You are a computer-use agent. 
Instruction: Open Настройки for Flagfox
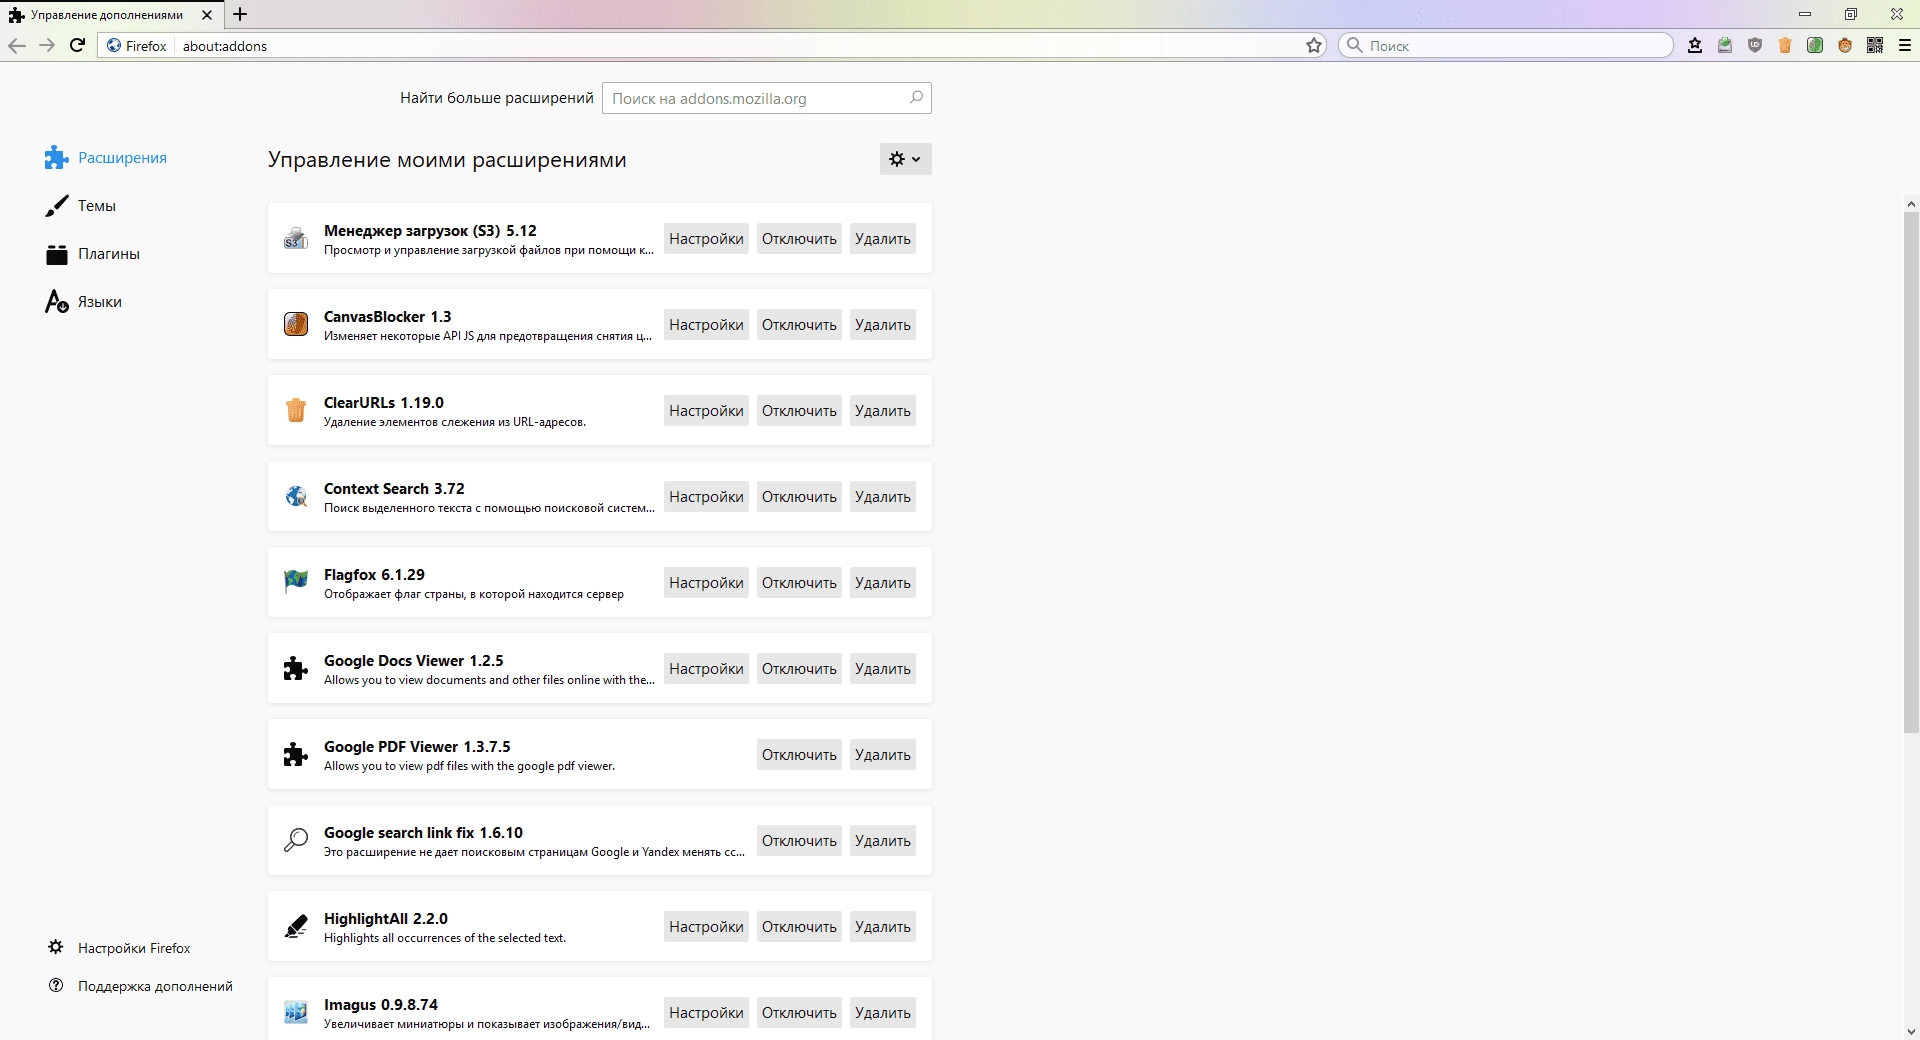[x=706, y=582]
